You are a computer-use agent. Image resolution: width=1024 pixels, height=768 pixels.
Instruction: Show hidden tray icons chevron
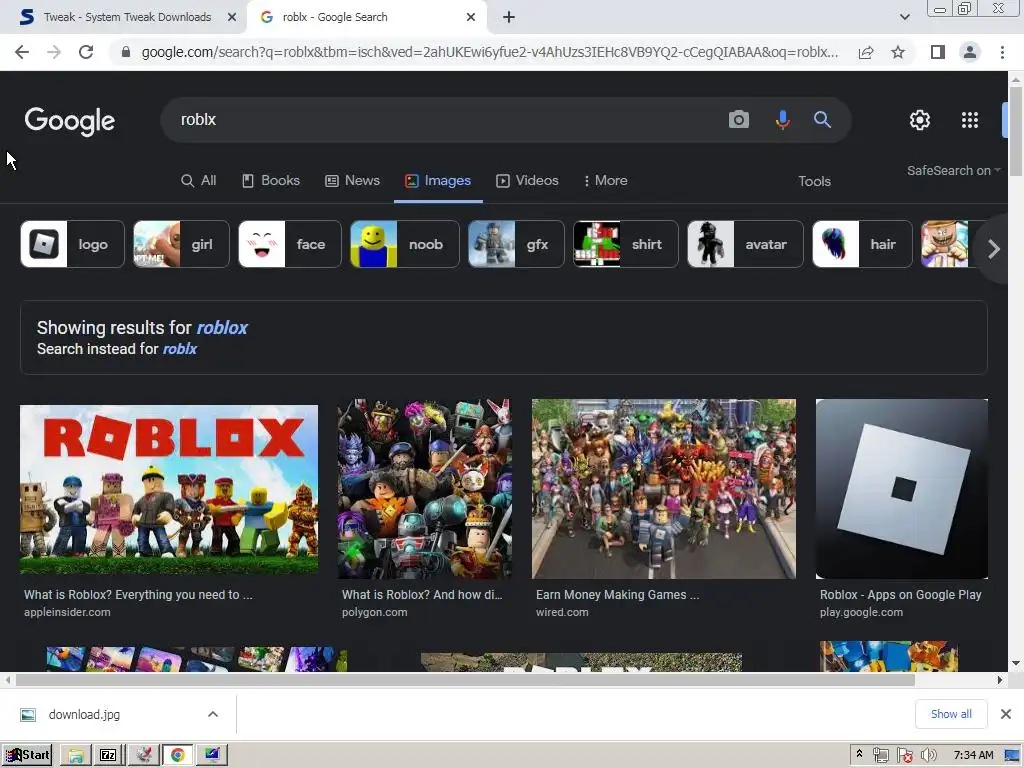coord(859,755)
